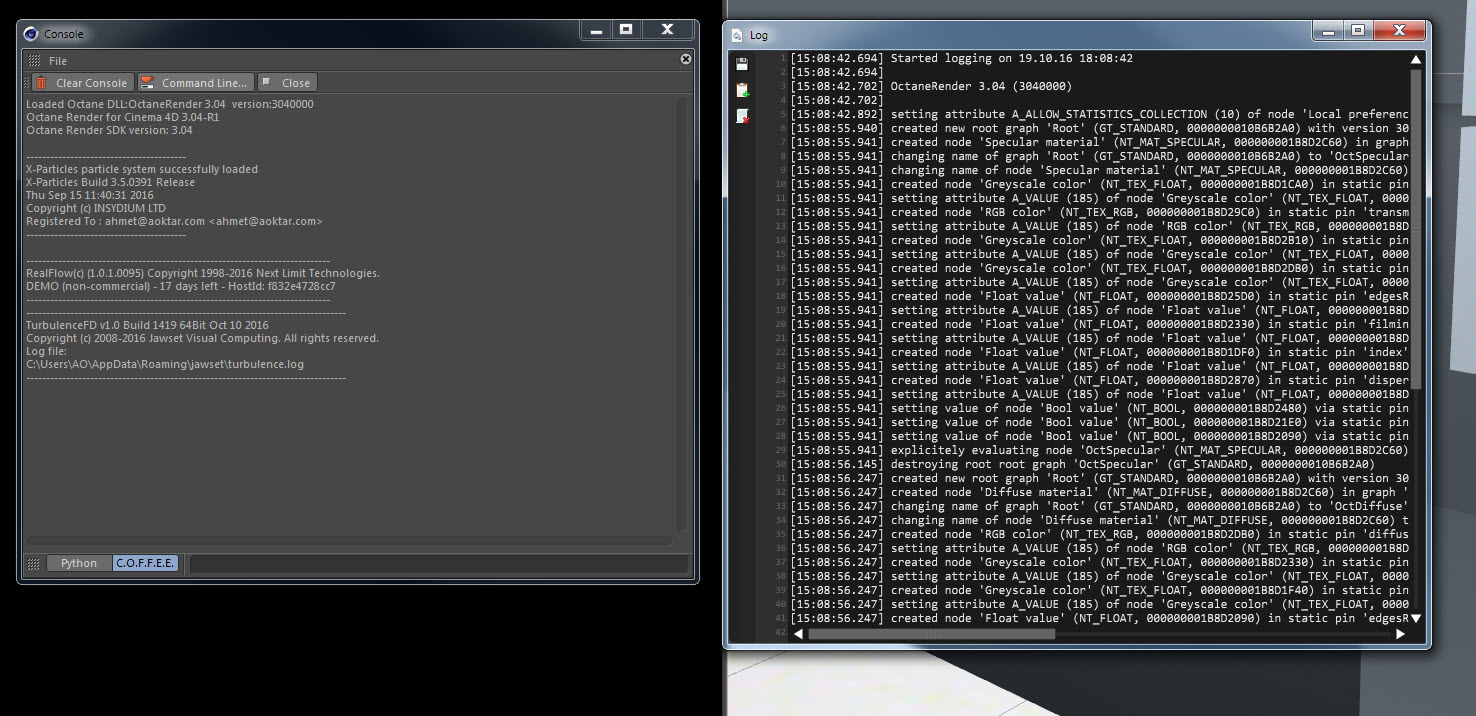Click 'DEMO (non-commercial) - 17 days left' line
This screenshot has width=1476, height=716.
[181, 286]
